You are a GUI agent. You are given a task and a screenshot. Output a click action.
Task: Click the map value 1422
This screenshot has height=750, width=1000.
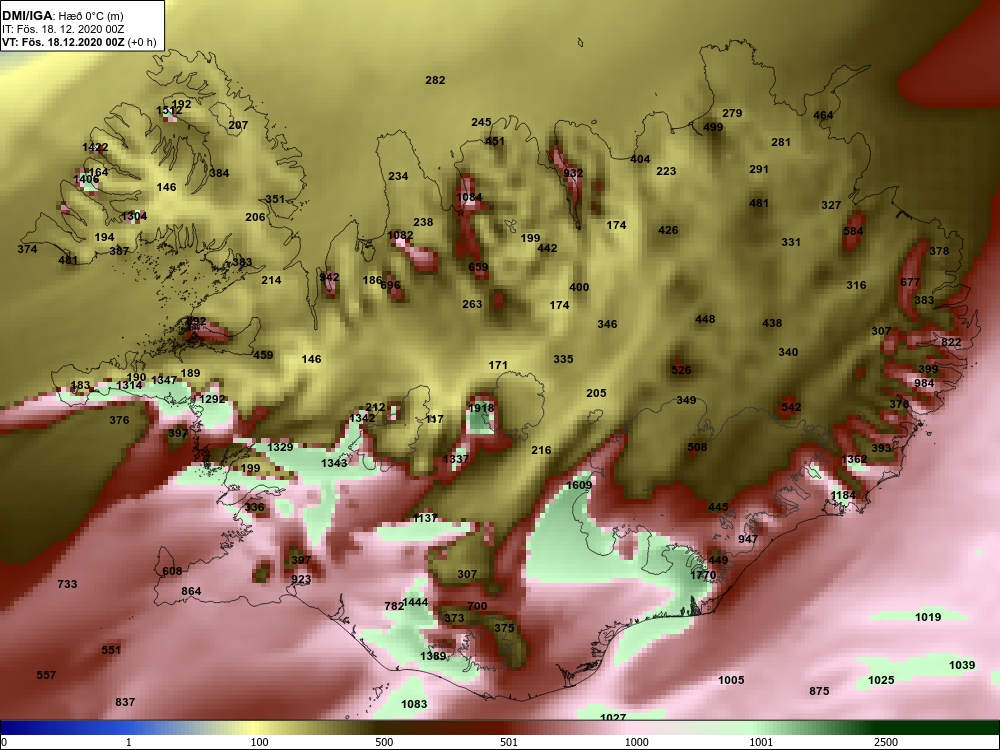pos(95,148)
